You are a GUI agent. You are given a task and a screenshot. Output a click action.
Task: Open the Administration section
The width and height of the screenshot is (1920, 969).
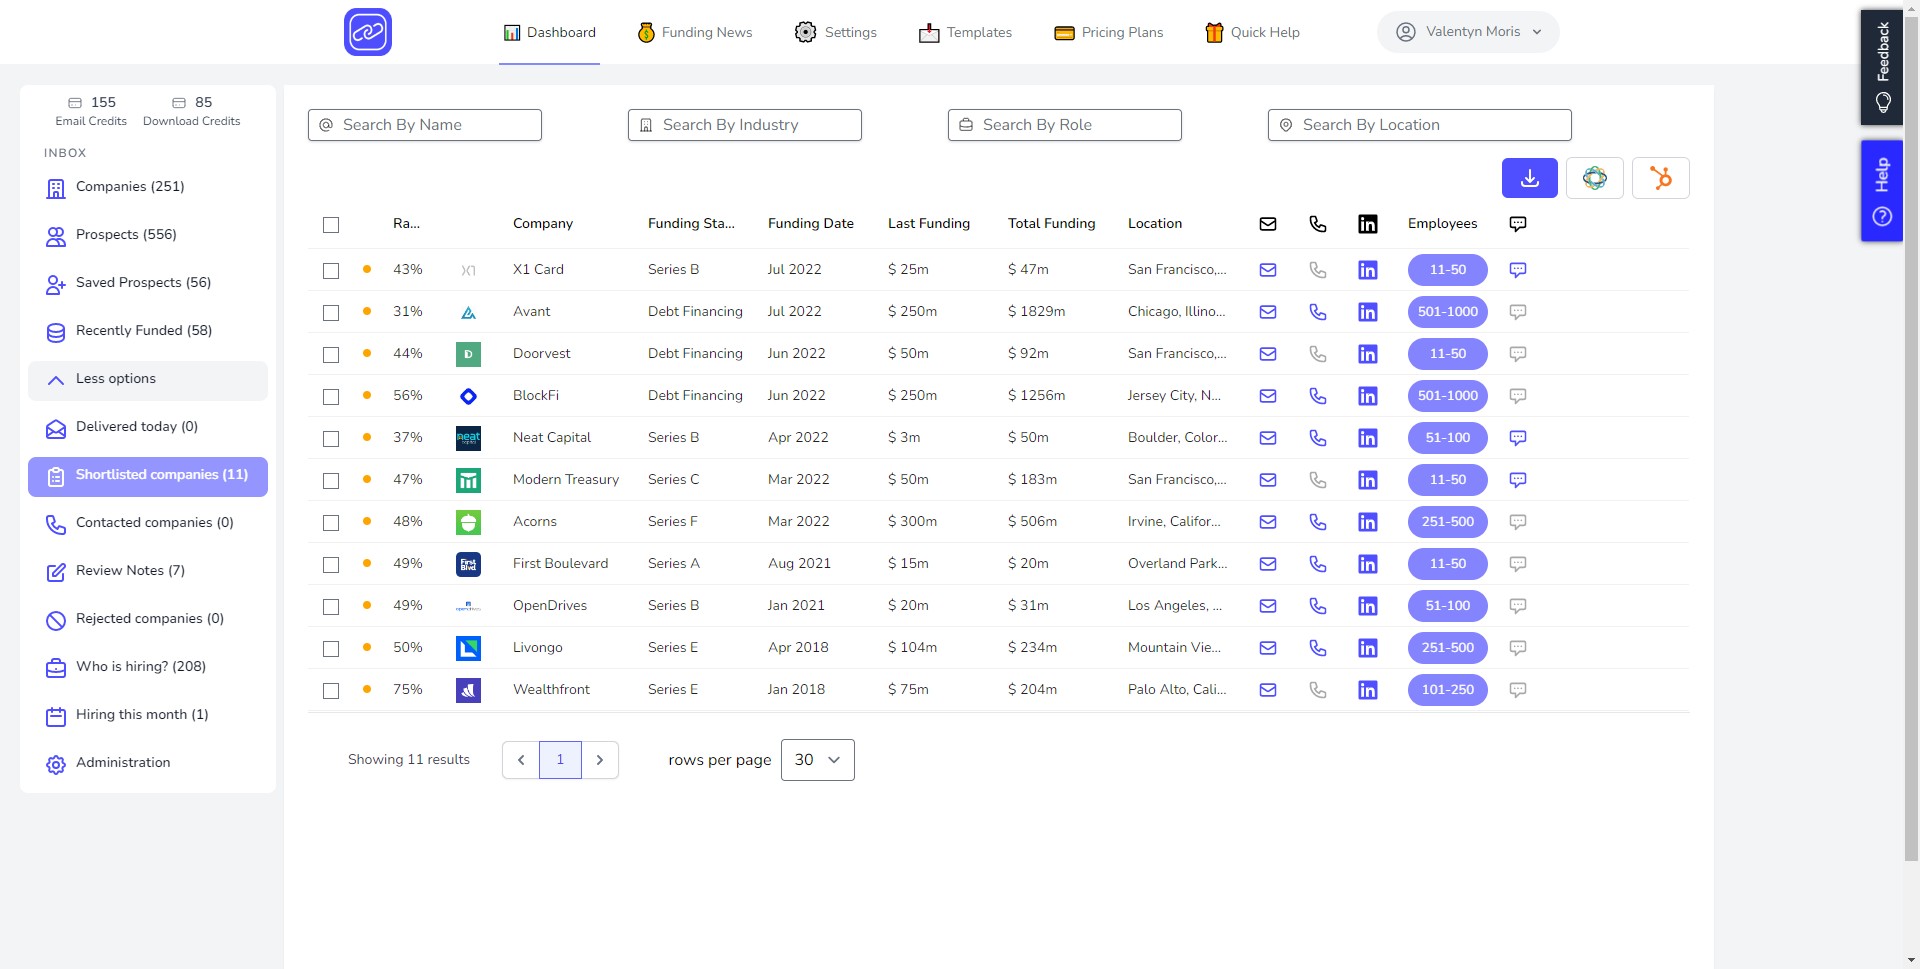coord(148,763)
